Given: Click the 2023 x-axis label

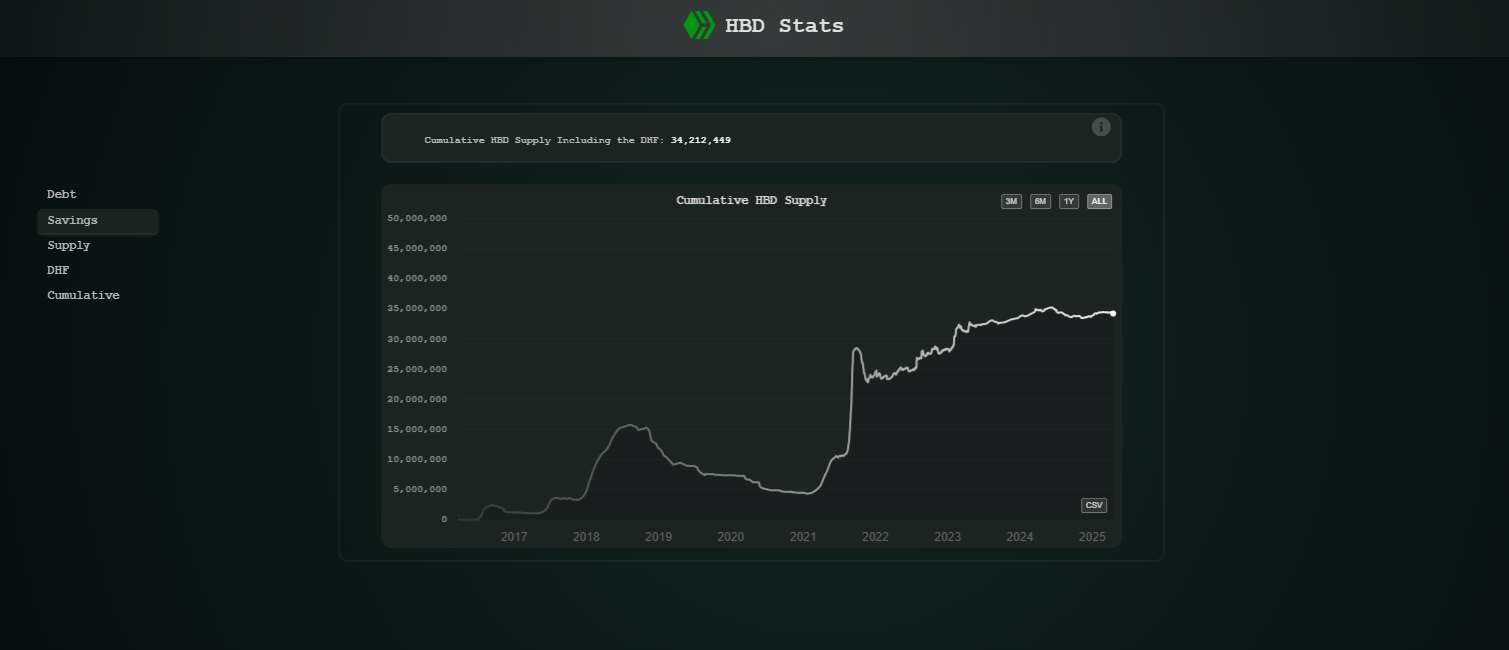Looking at the screenshot, I should [947, 537].
